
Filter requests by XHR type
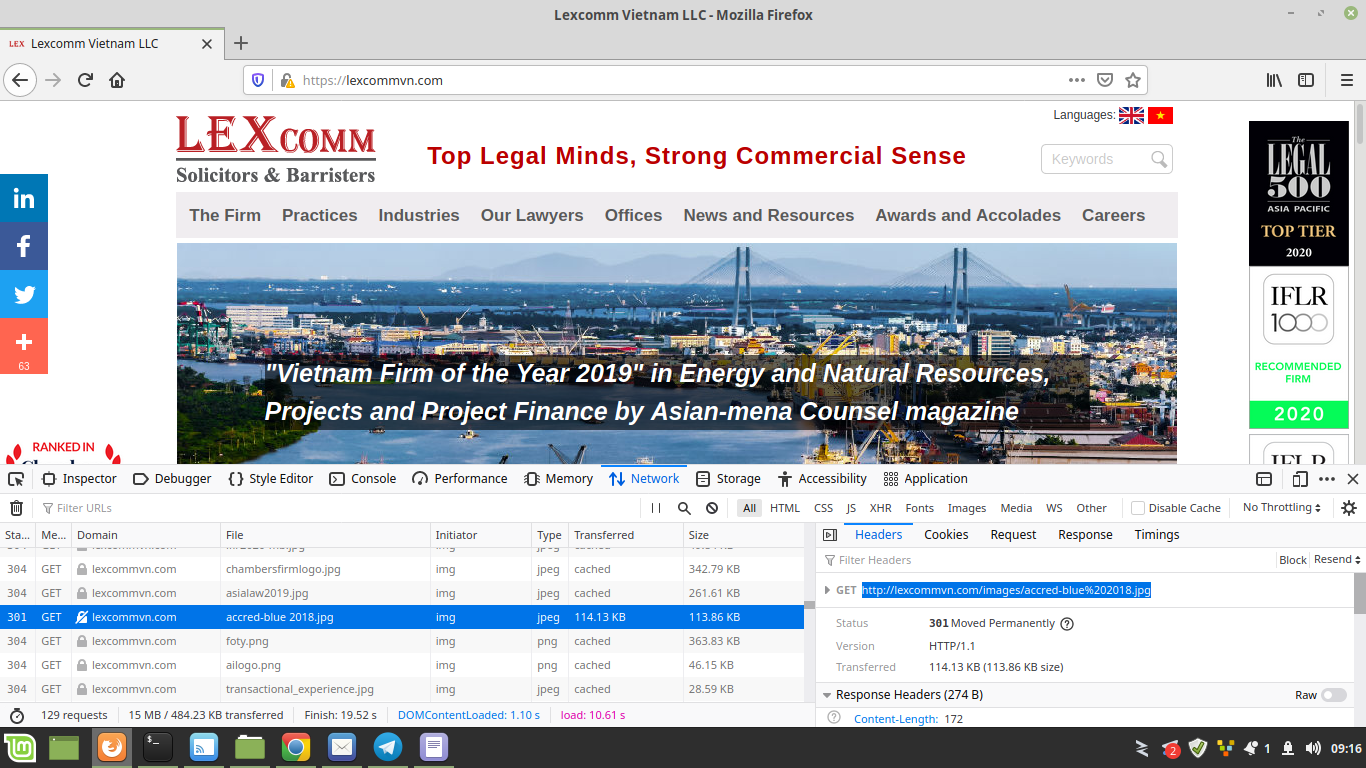(x=880, y=508)
